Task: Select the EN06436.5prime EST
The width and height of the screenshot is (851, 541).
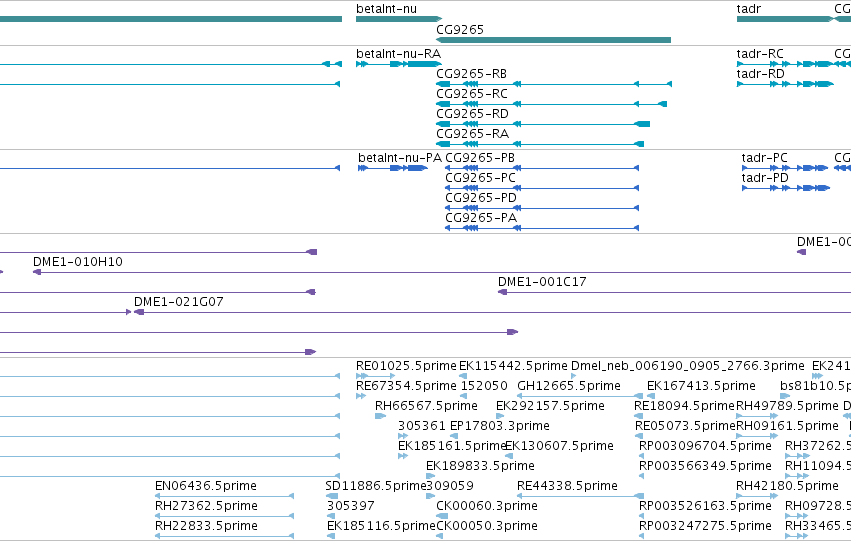Action: pyautogui.click(x=225, y=496)
